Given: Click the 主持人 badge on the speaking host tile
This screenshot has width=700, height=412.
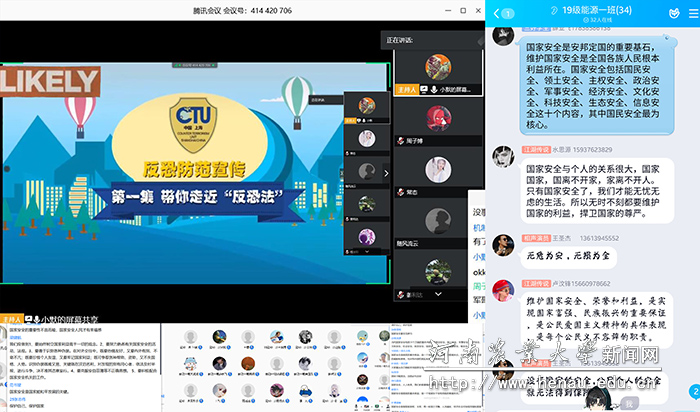Looking at the screenshot, I should 406,90.
